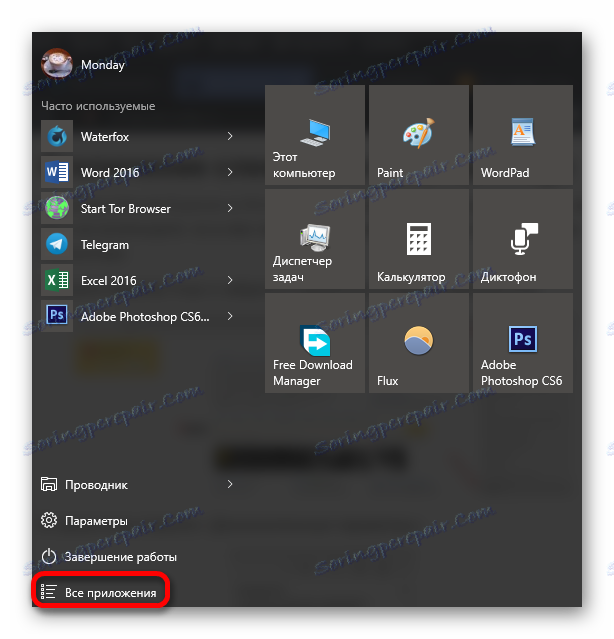Expand Waterfox jump list arrow
The height and width of the screenshot is (639, 614).
point(230,136)
